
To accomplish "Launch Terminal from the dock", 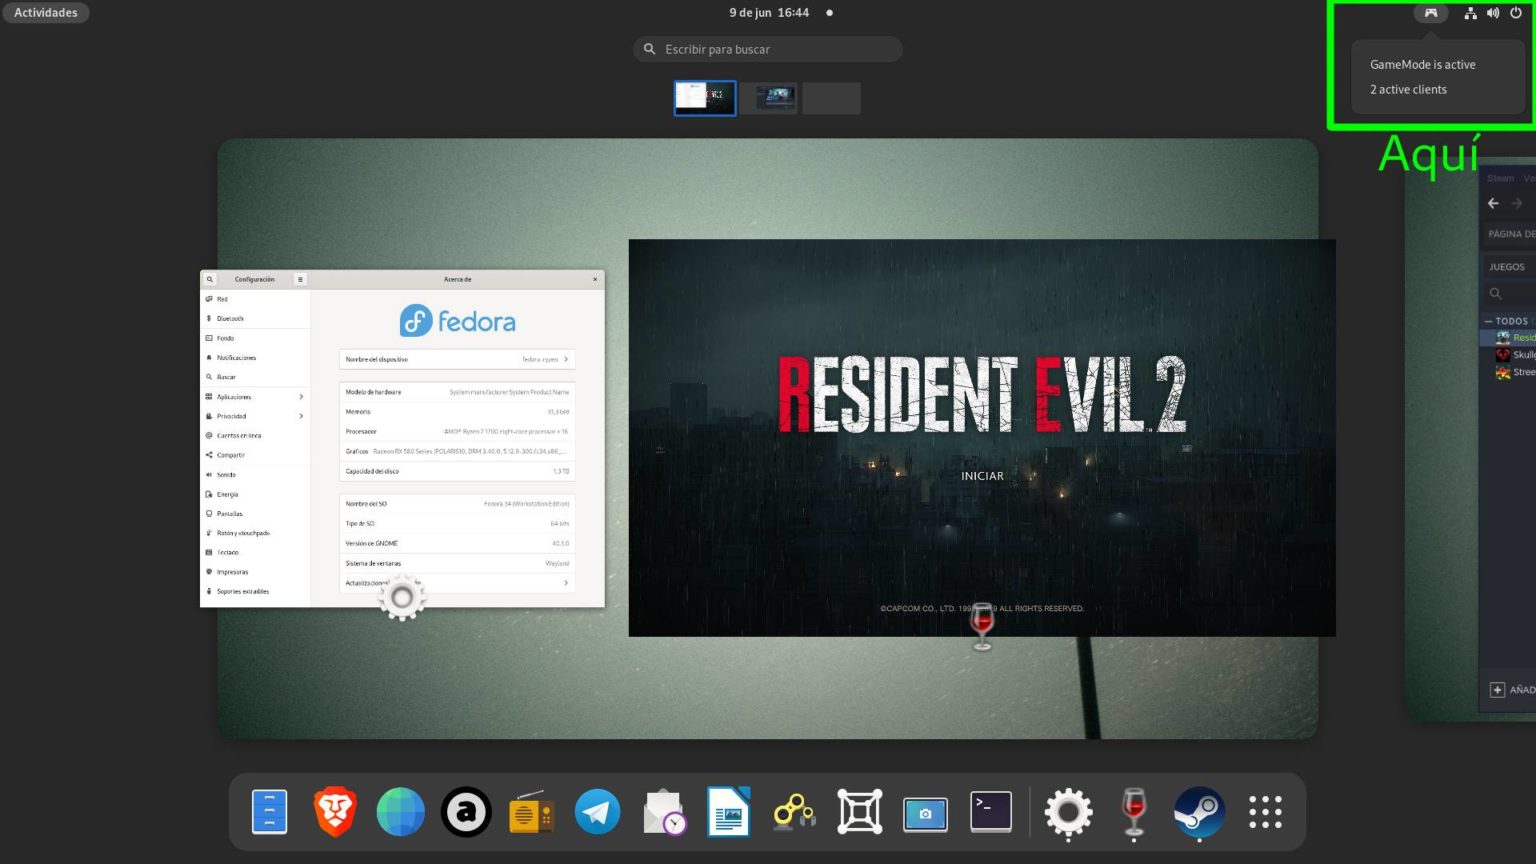I will point(991,812).
